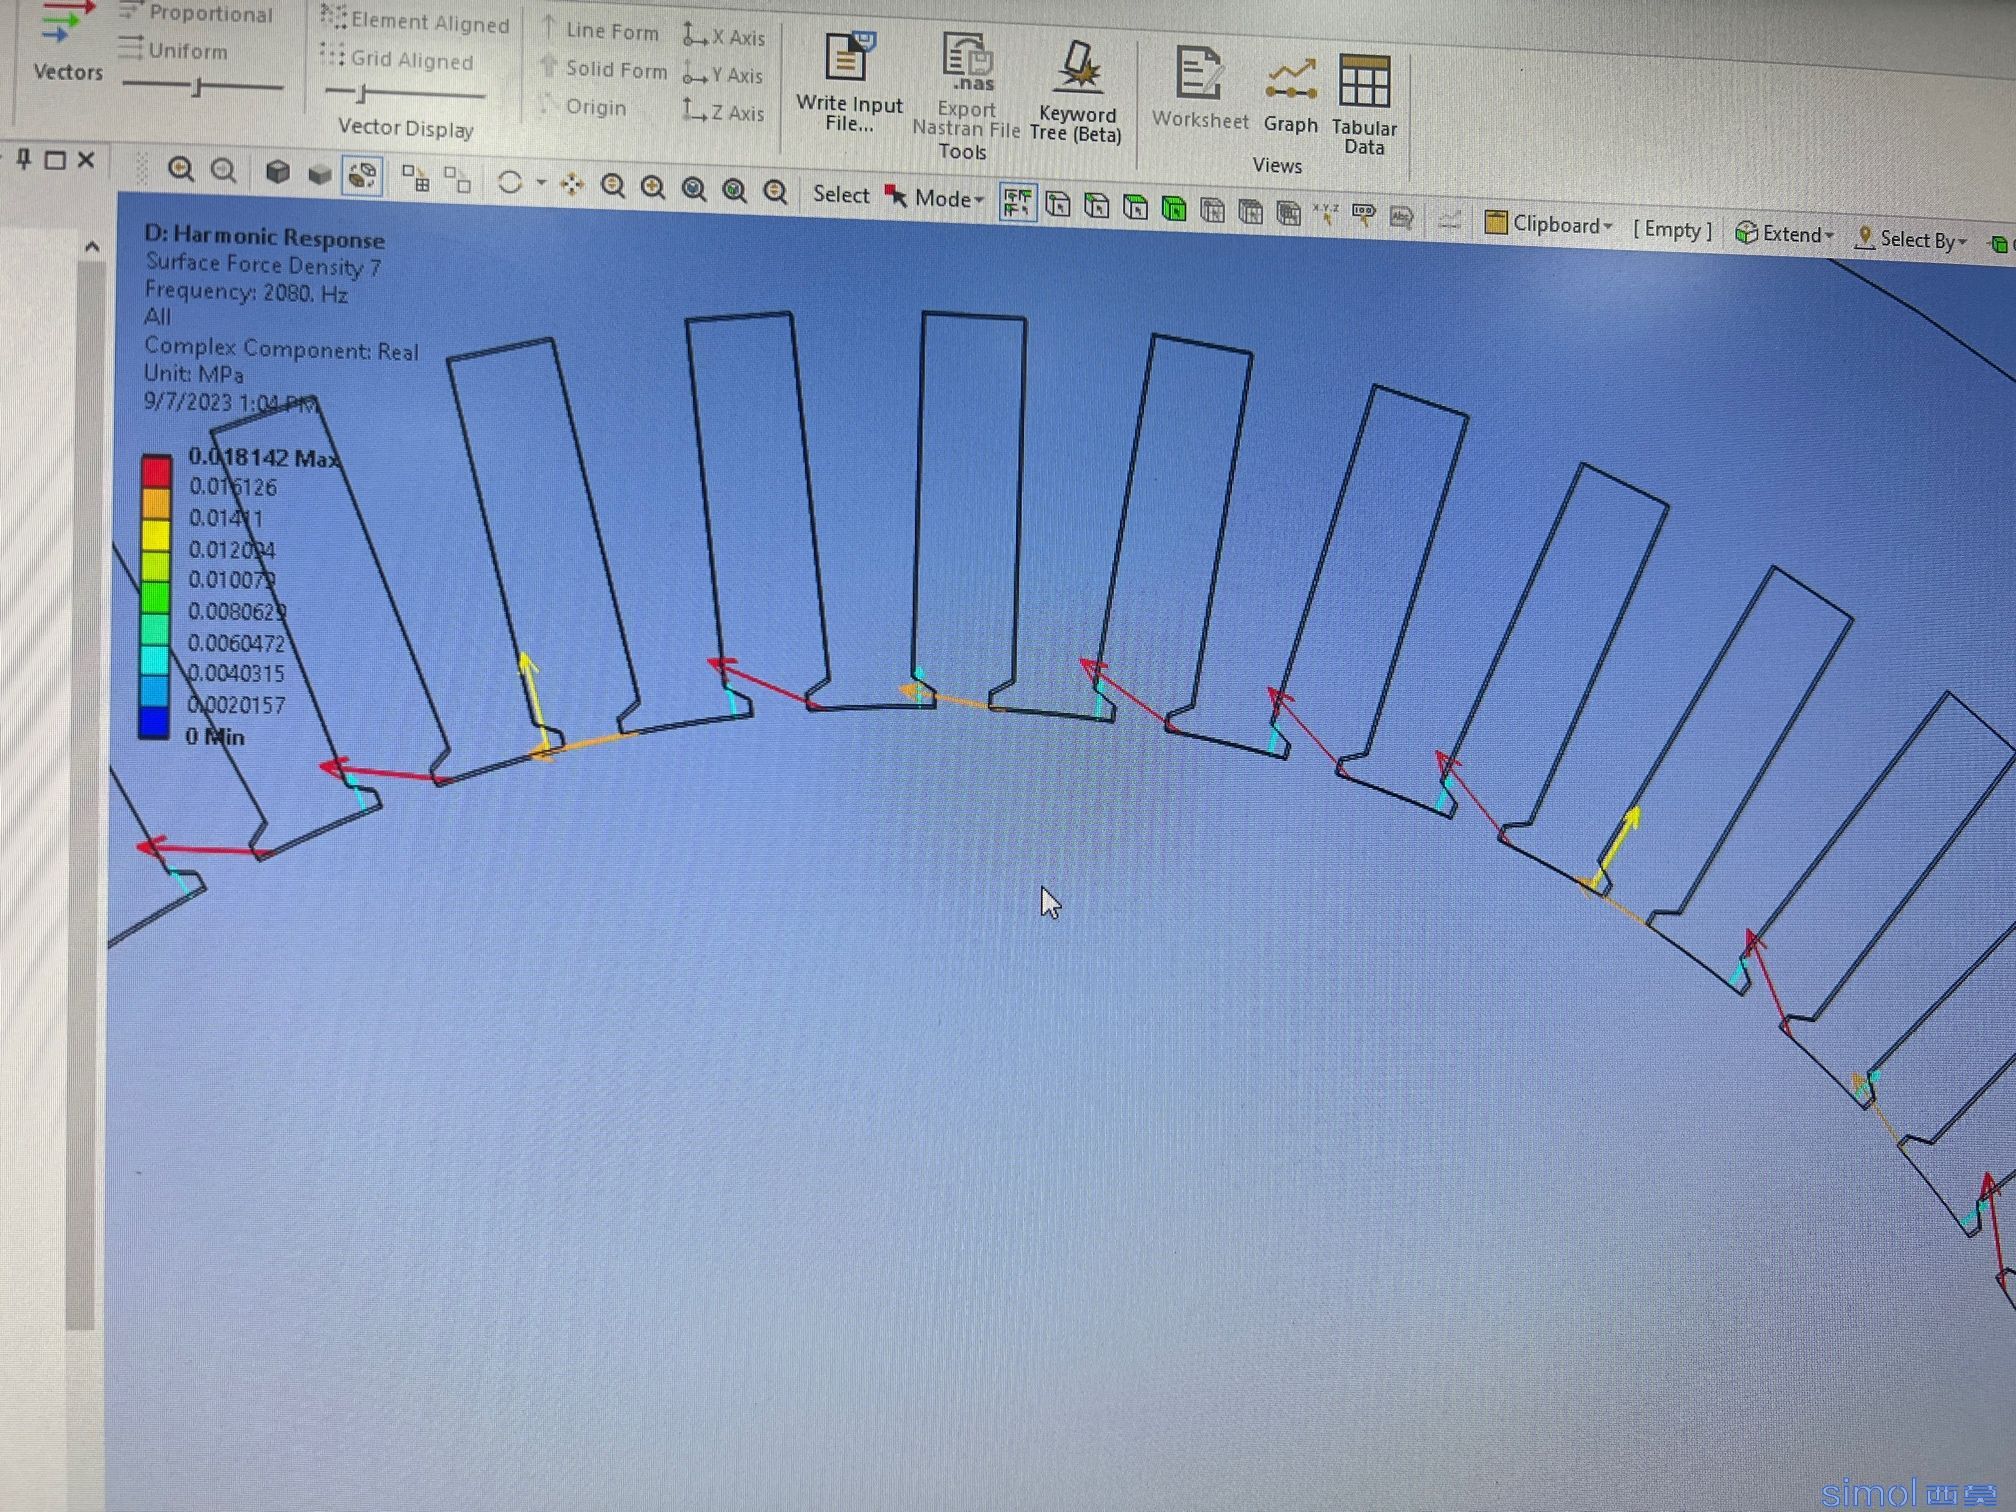
Task: Click the panel scroll-up arrow
Action: coord(92,245)
